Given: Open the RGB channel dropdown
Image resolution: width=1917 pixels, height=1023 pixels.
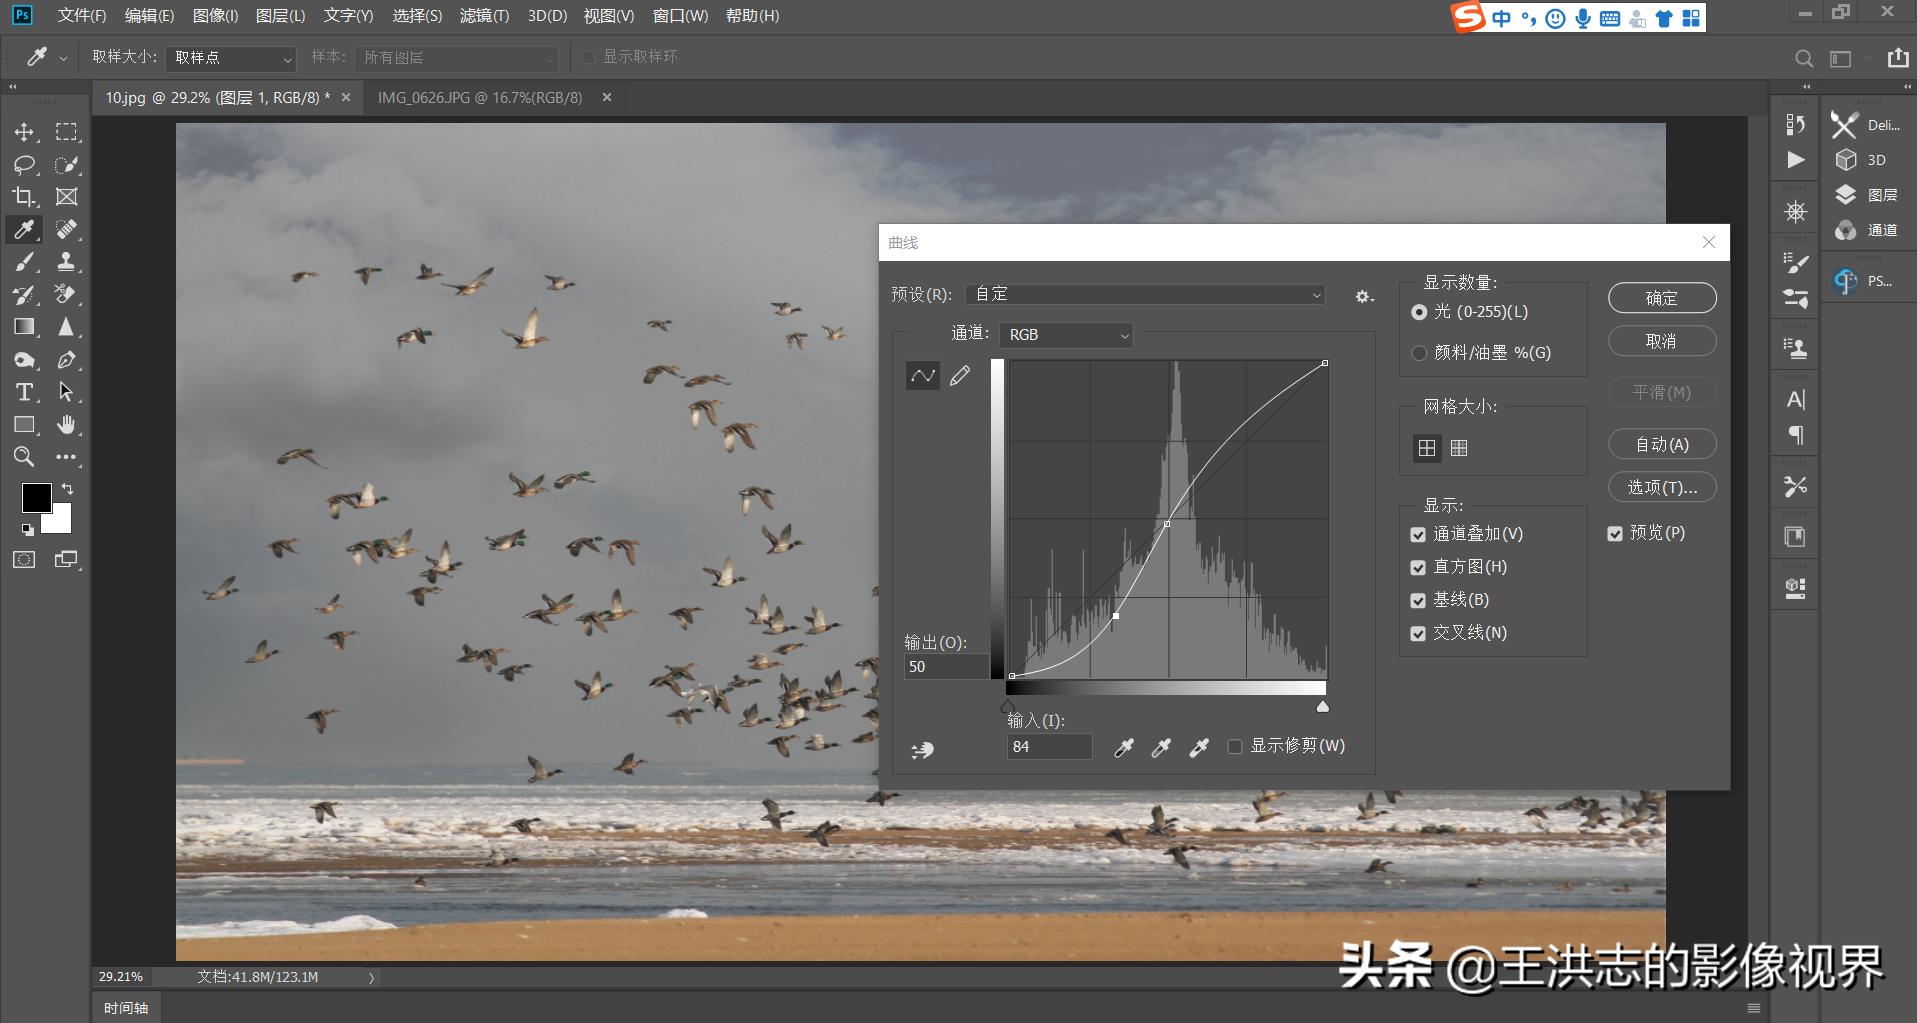Looking at the screenshot, I should (x=1066, y=334).
